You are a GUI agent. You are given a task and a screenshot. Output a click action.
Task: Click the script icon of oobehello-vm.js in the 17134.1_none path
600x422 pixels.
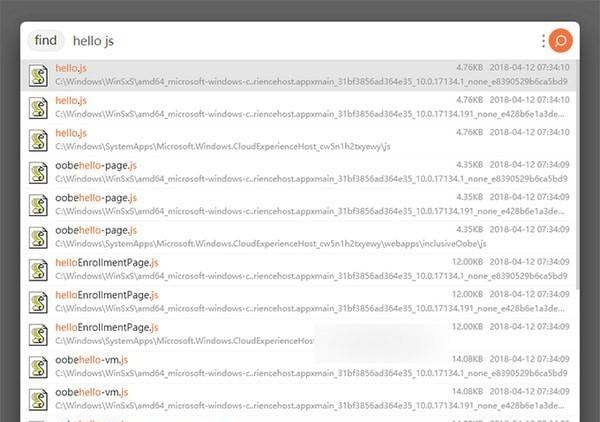click(x=39, y=367)
